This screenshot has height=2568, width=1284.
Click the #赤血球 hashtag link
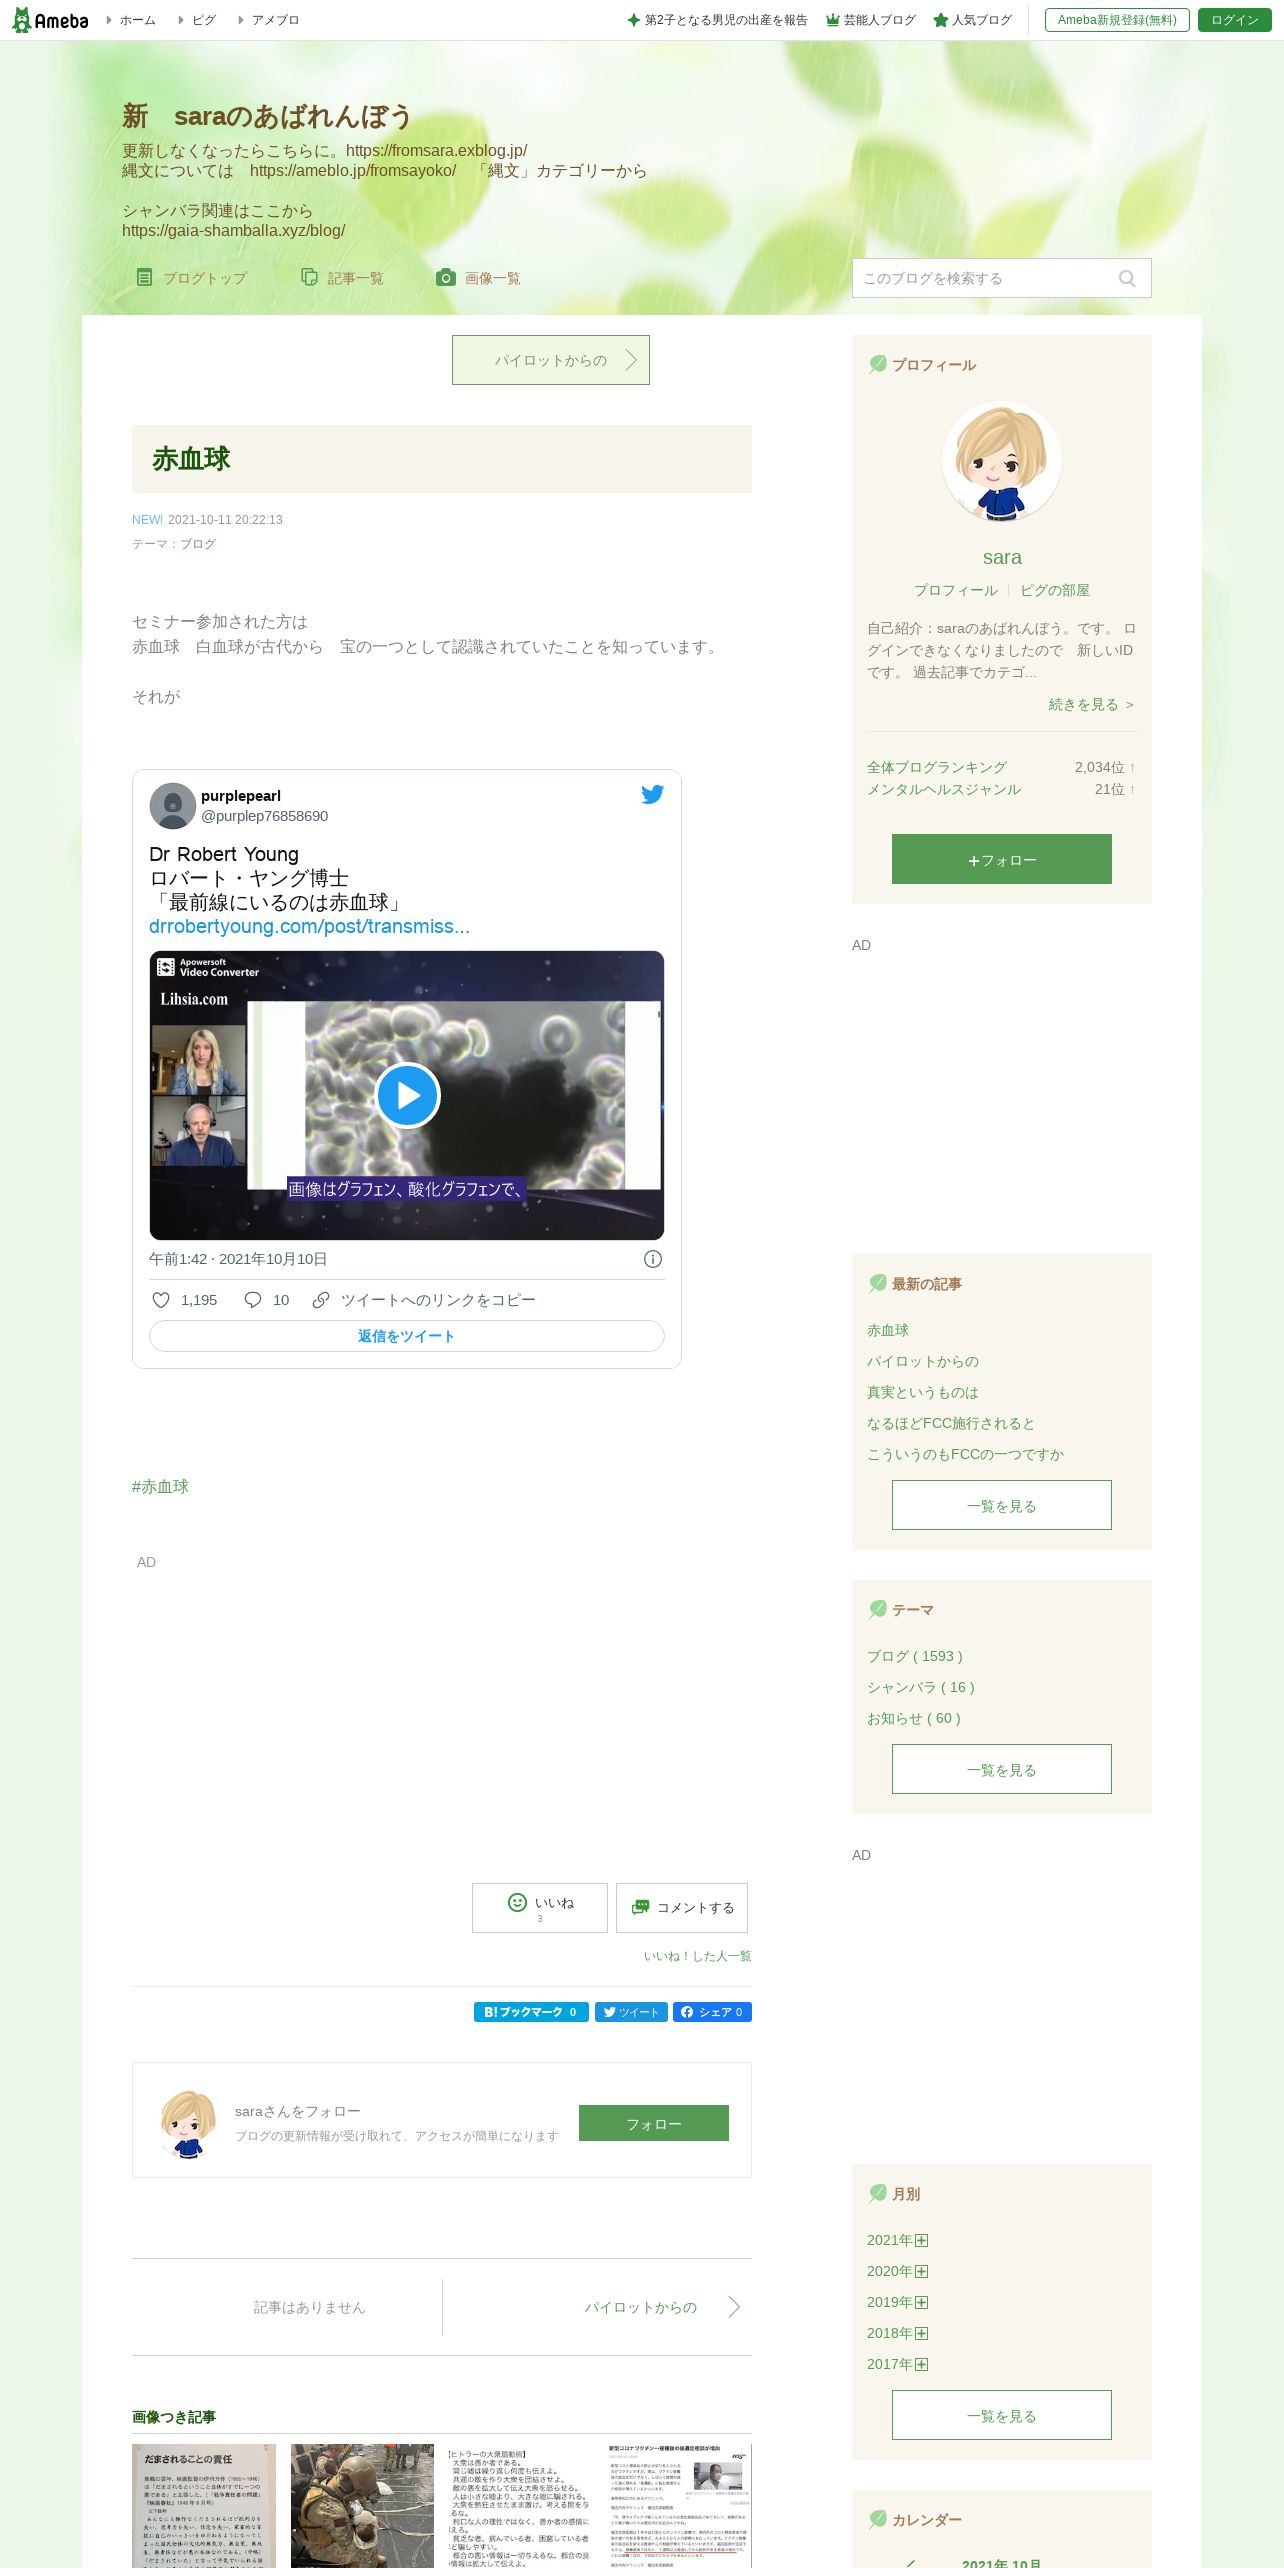160,1486
